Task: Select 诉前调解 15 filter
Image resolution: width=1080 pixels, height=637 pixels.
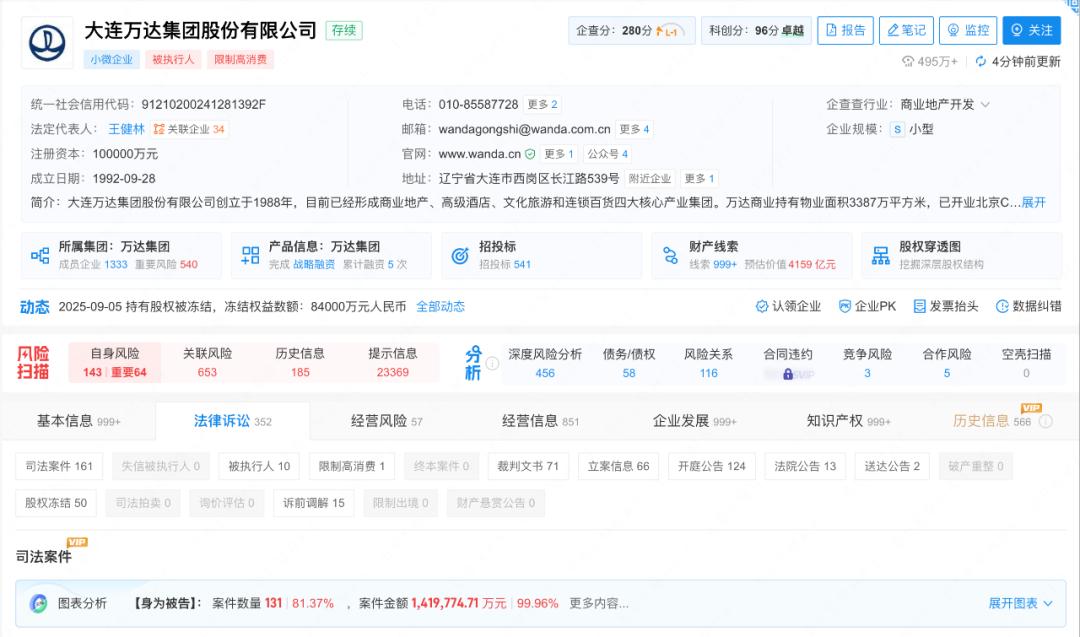Action: click(x=313, y=503)
